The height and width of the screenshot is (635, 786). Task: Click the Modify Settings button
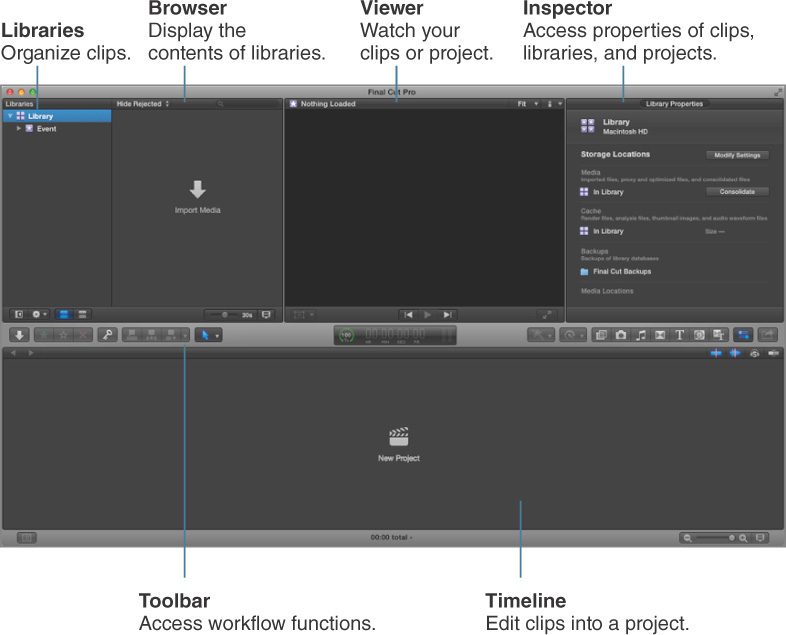click(x=737, y=155)
